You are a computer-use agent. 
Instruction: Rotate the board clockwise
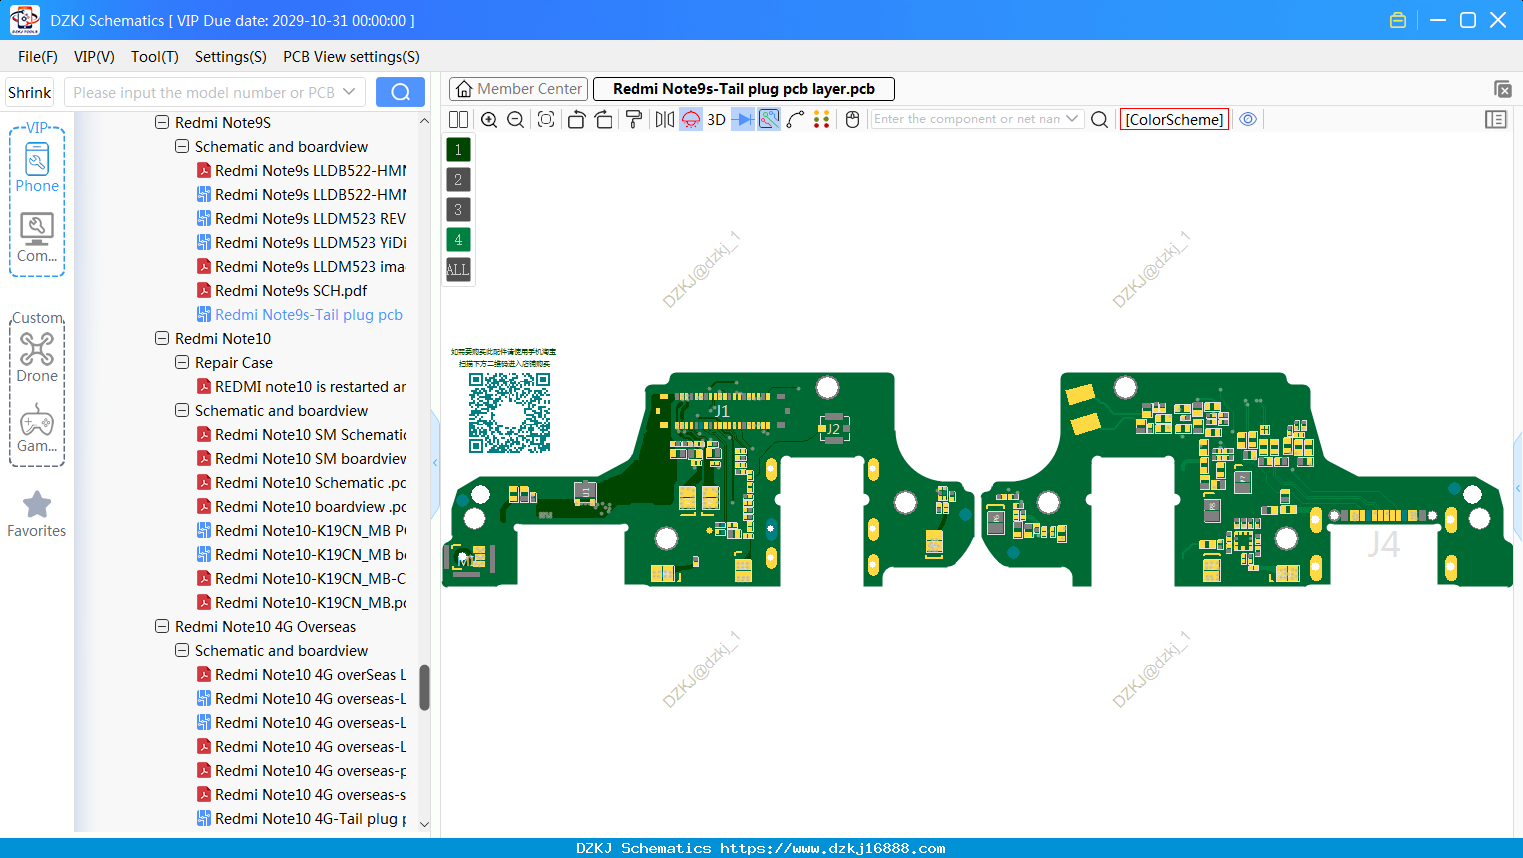click(x=604, y=119)
